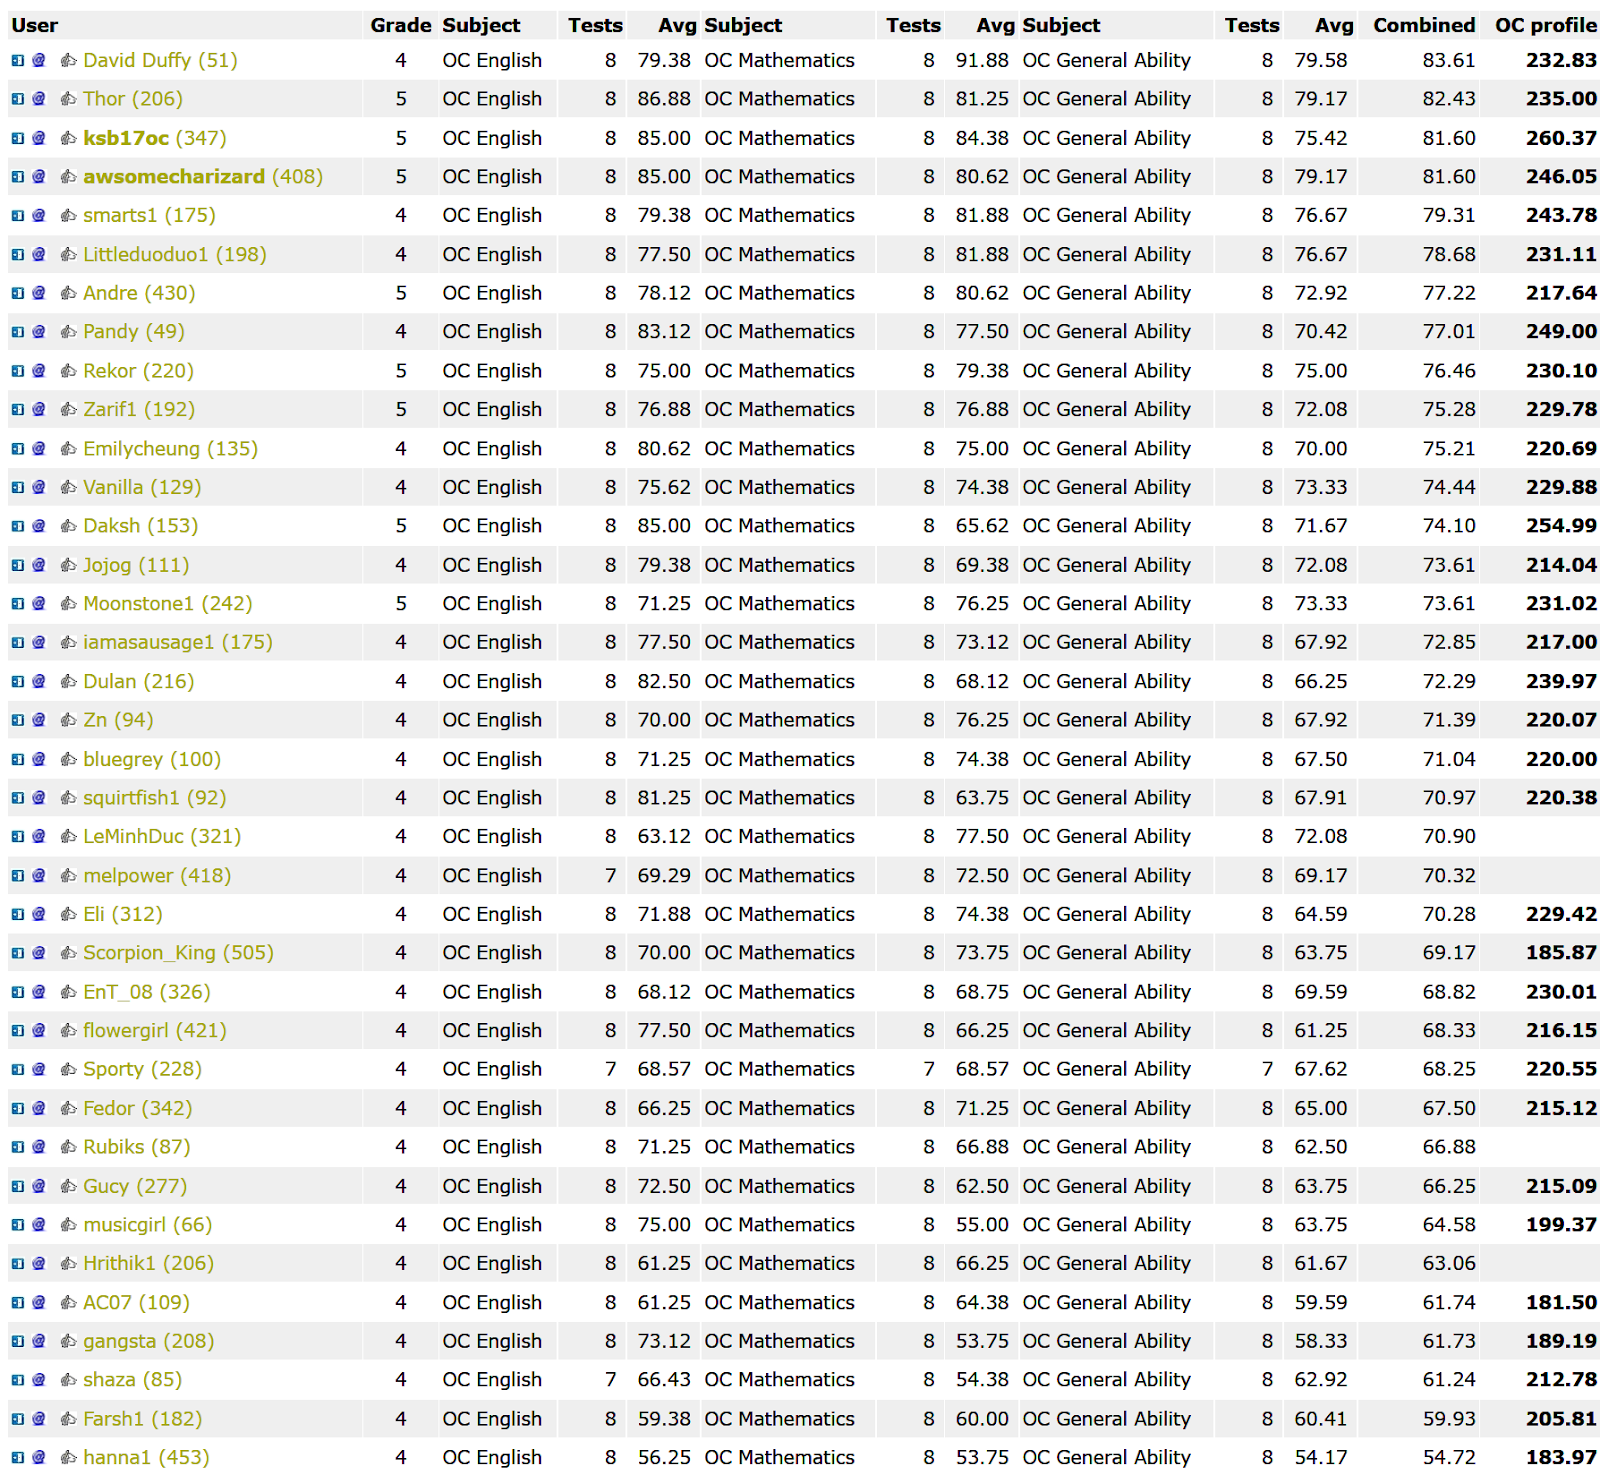Open the hanna1 (453) user link
The width and height of the screenshot is (1600, 1475).
point(146,1457)
